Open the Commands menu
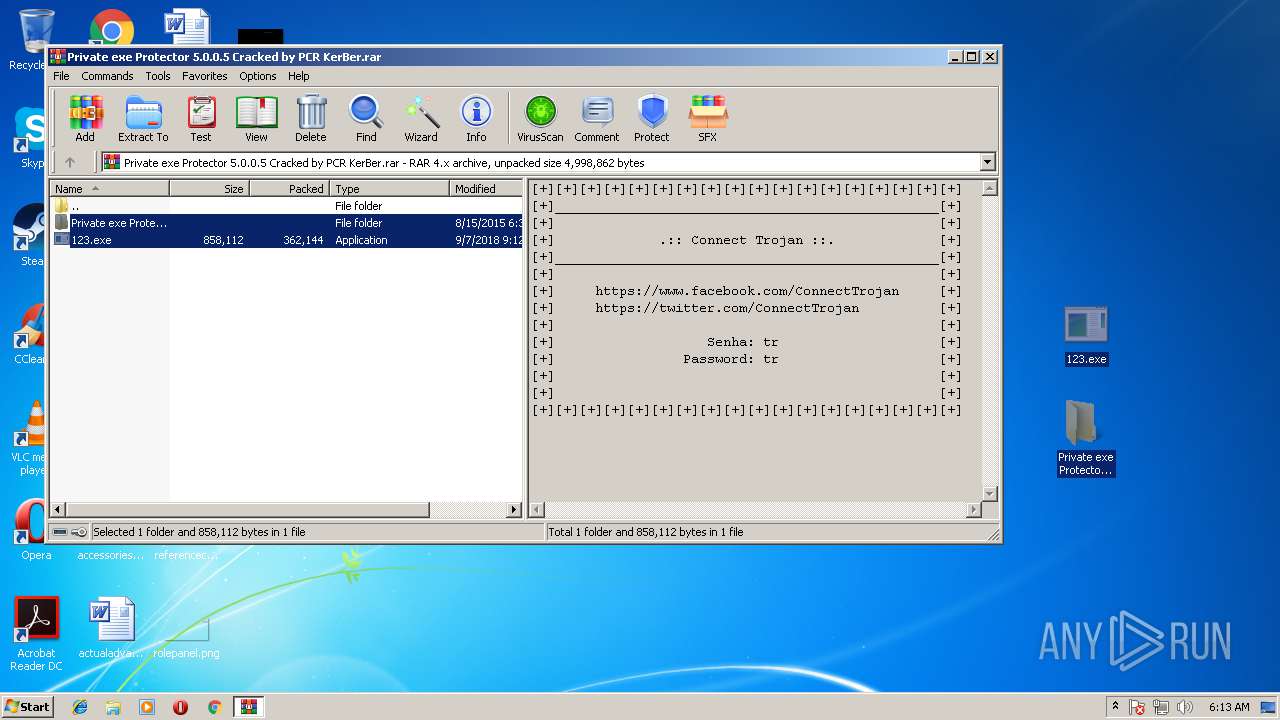The height and width of the screenshot is (720, 1280). [x=107, y=76]
